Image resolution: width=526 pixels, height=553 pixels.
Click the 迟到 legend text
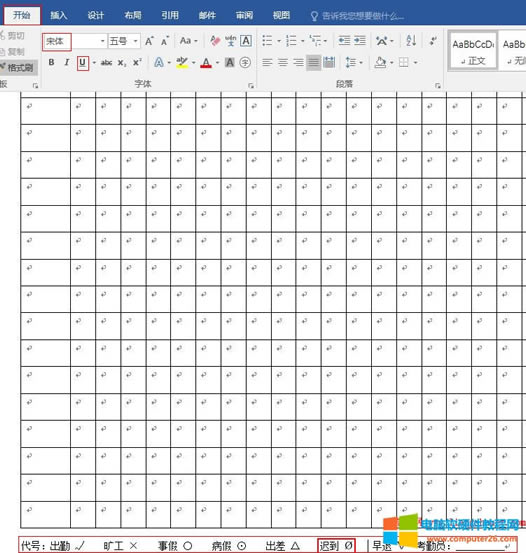[x=329, y=546]
